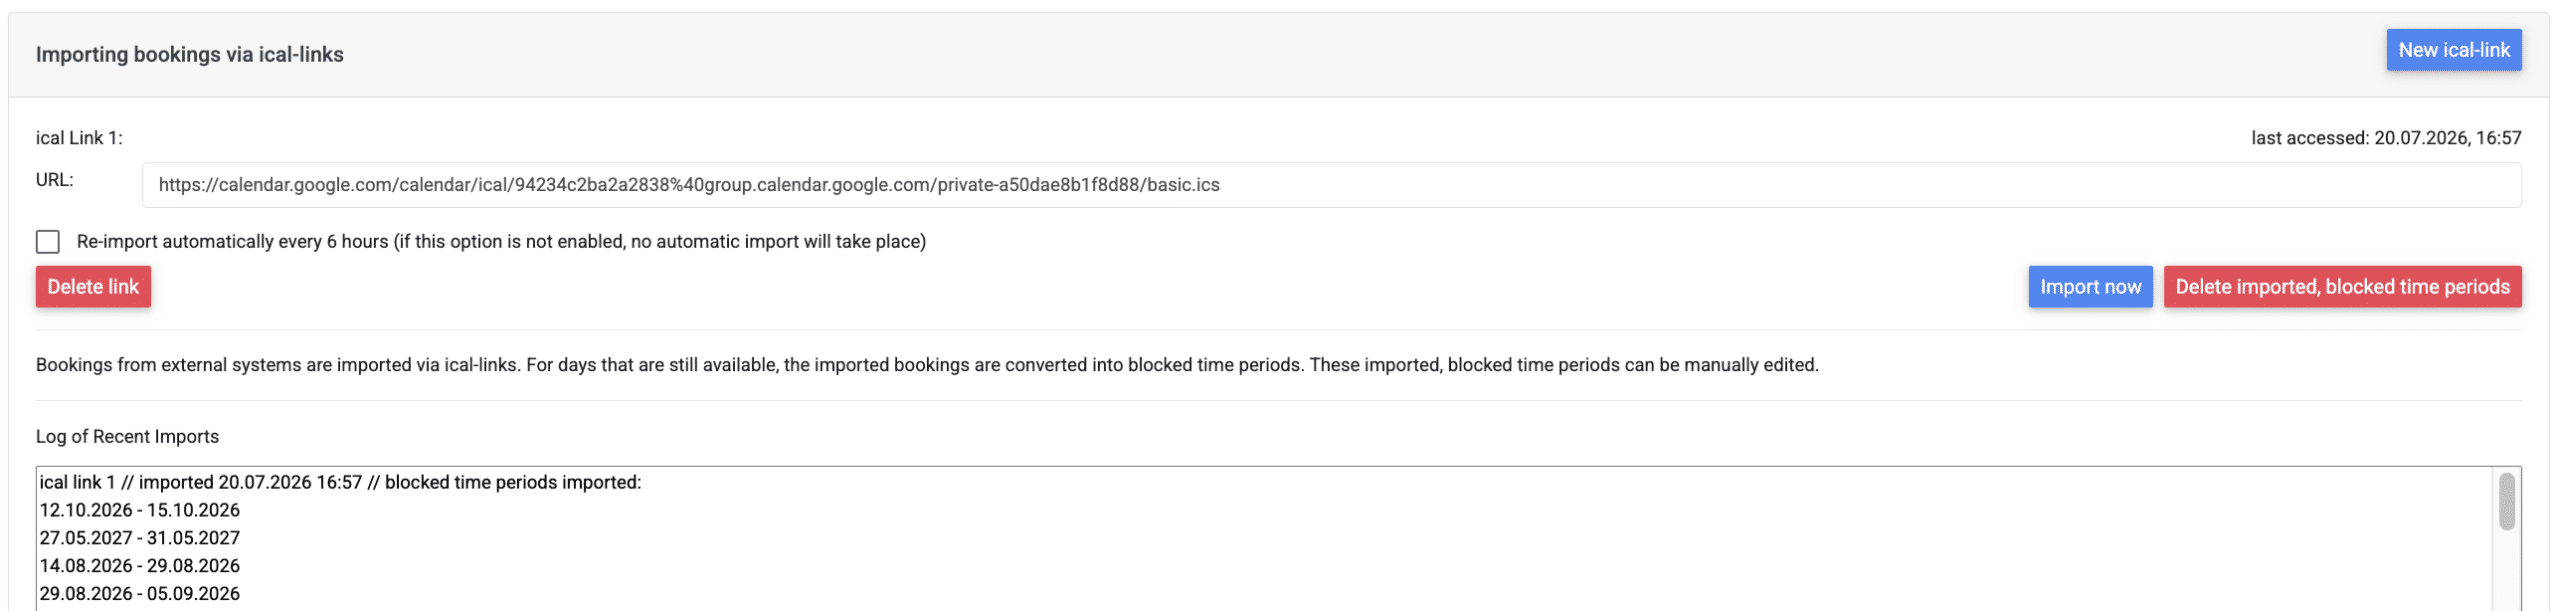2560x611 pixels.
Task: Click the Delete link button
Action: point(93,287)
